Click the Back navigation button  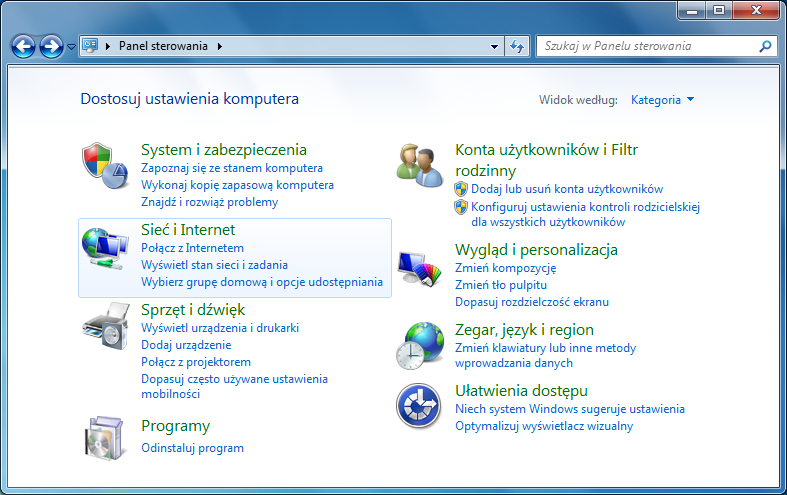24,46
